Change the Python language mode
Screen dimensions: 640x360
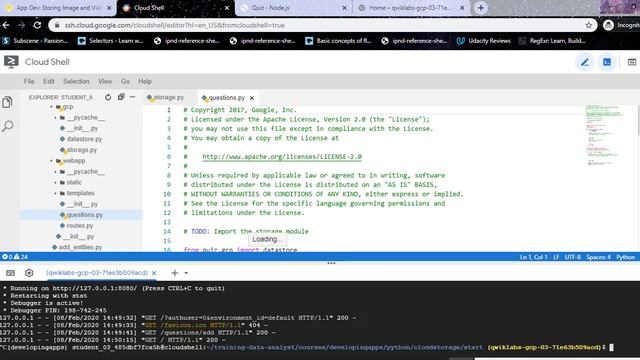coord(625,257)
